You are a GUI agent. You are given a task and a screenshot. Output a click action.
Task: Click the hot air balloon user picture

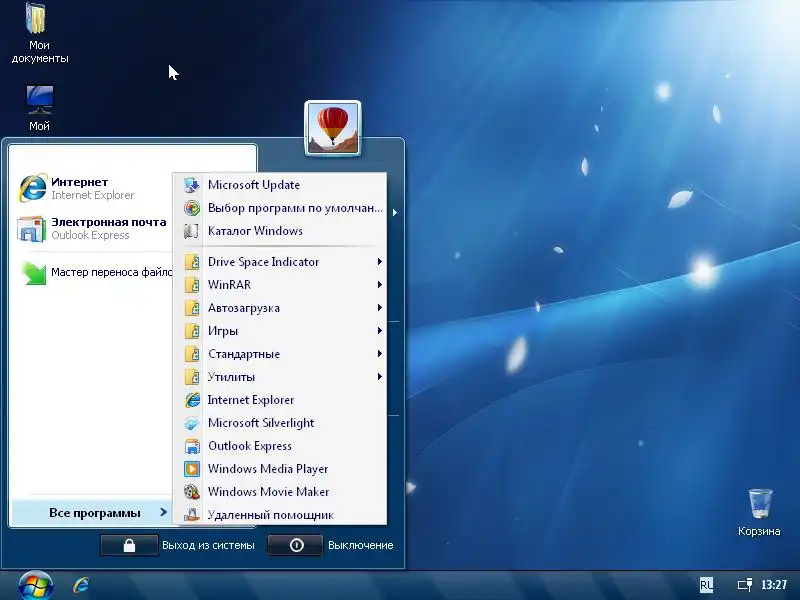click(x=333, y=128)
